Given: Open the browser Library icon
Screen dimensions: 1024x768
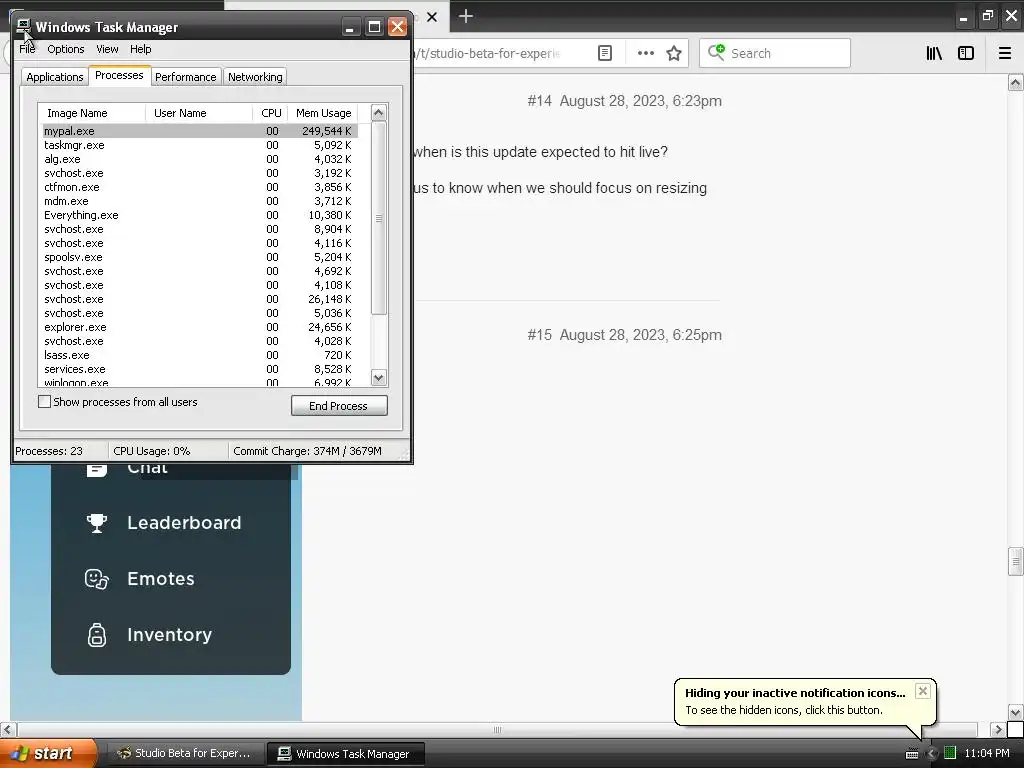Looking at the screenshot, I should 934,53.
